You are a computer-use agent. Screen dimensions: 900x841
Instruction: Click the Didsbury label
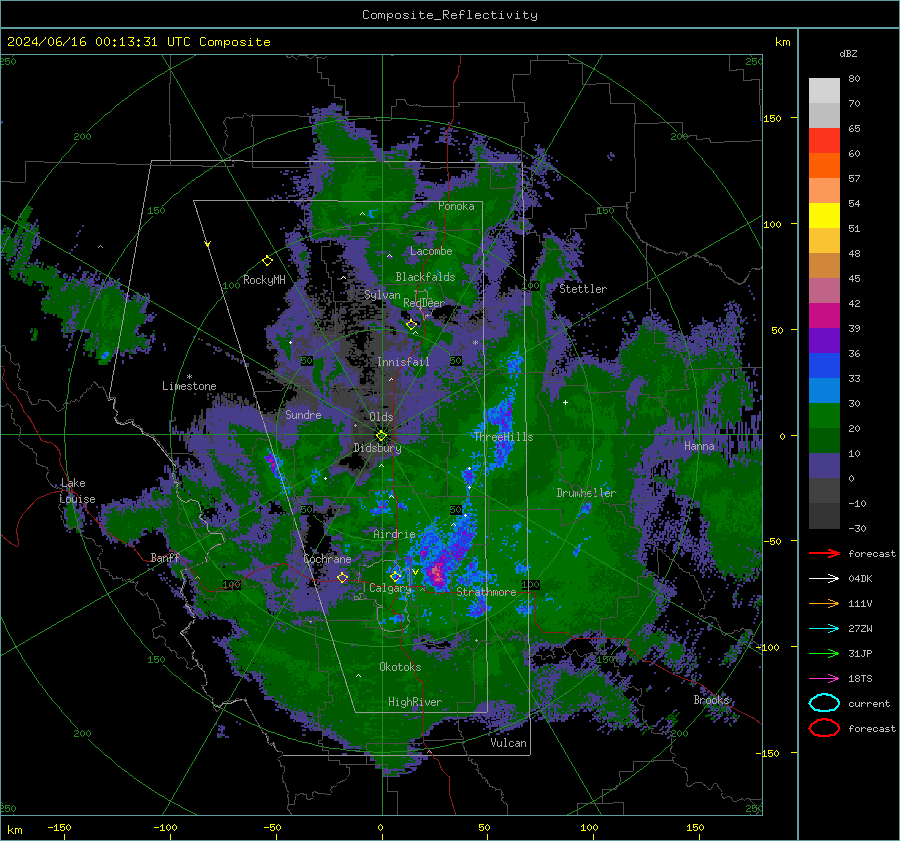377,448
